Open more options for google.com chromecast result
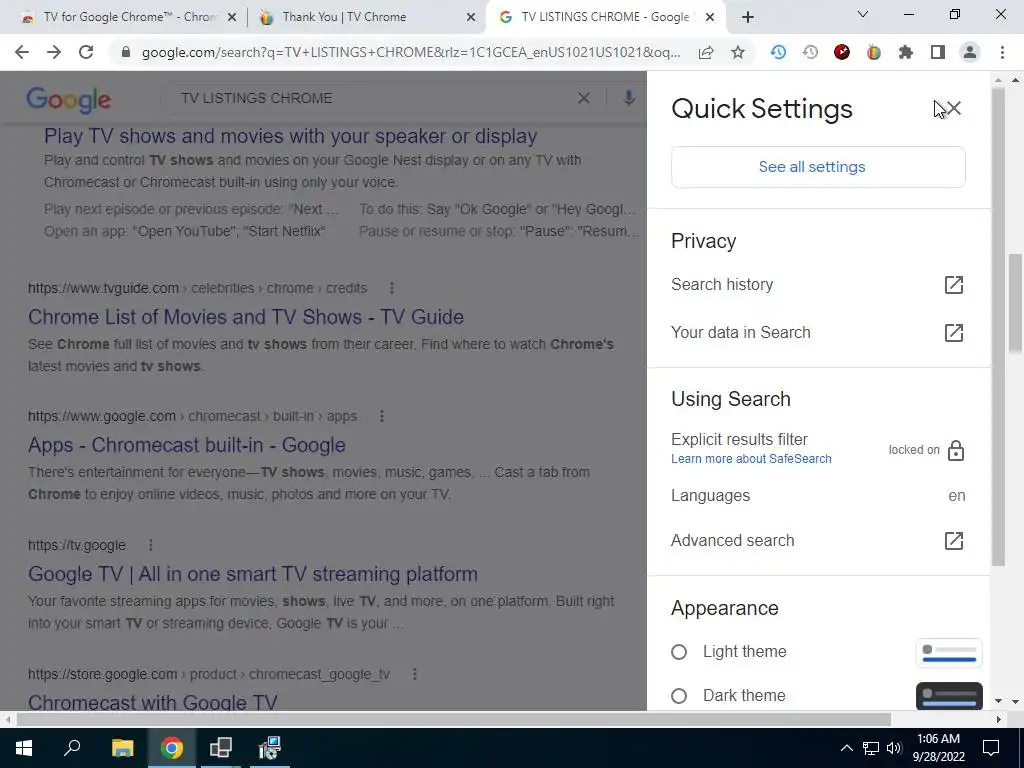Viewport: 1024px width, 768px height. (382, 416)
